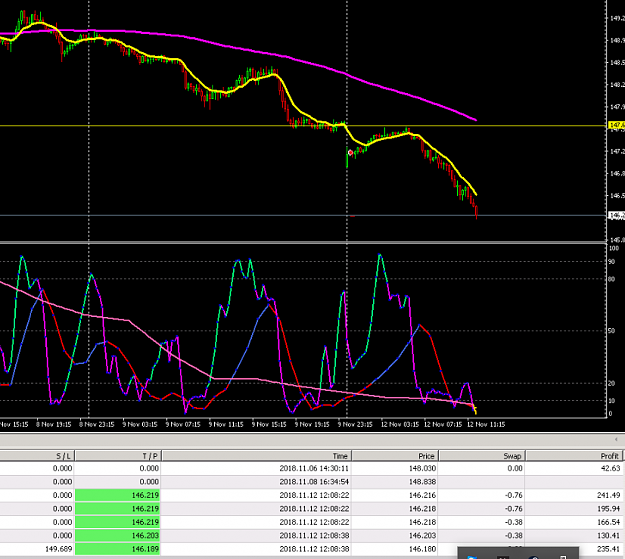
Task: Click the 50 level in indicator scale
Action: tap(611, 331)
